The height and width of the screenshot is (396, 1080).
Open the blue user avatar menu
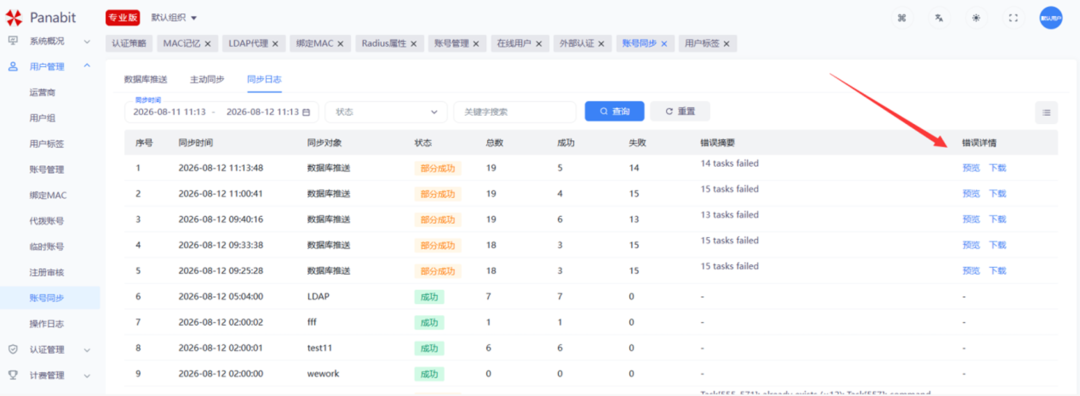click(x=1050, y=19)
